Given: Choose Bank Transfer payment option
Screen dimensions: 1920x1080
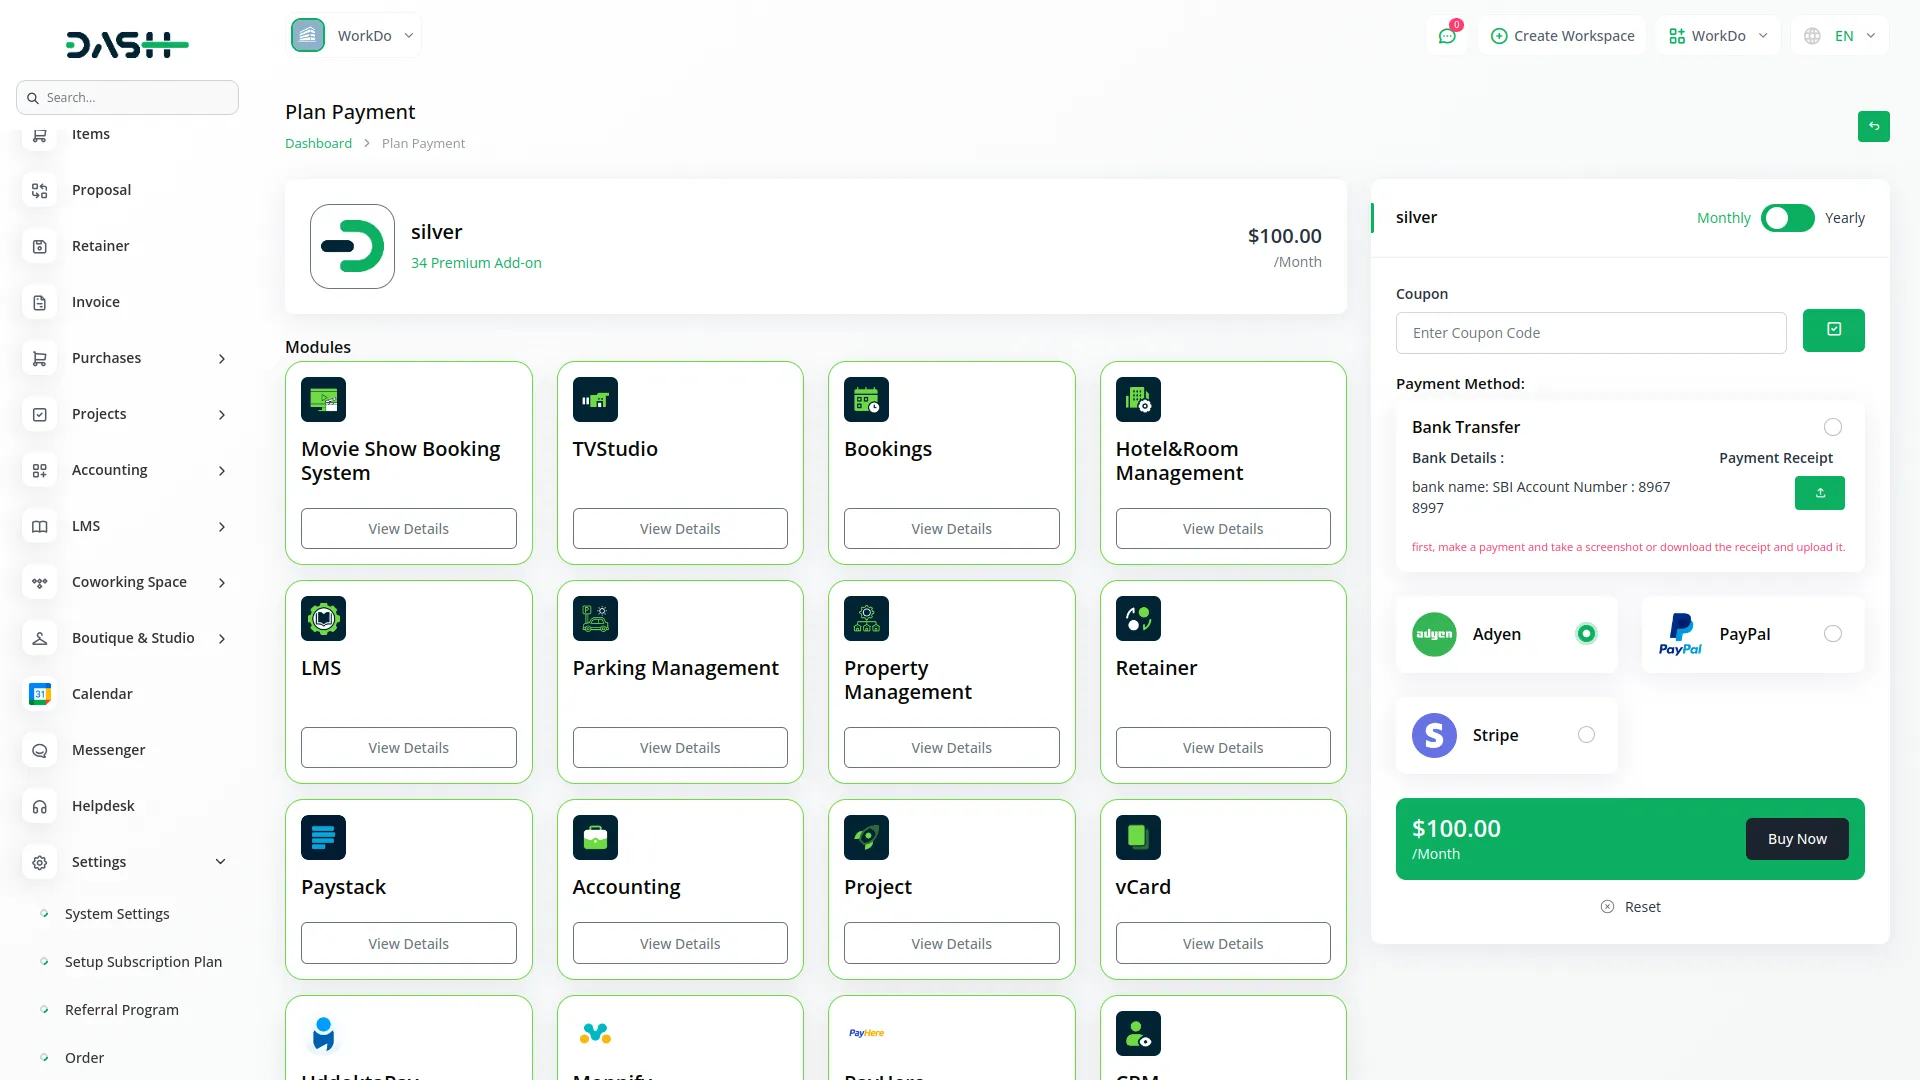Looking at the screenshot, I should click(1832, 427).
